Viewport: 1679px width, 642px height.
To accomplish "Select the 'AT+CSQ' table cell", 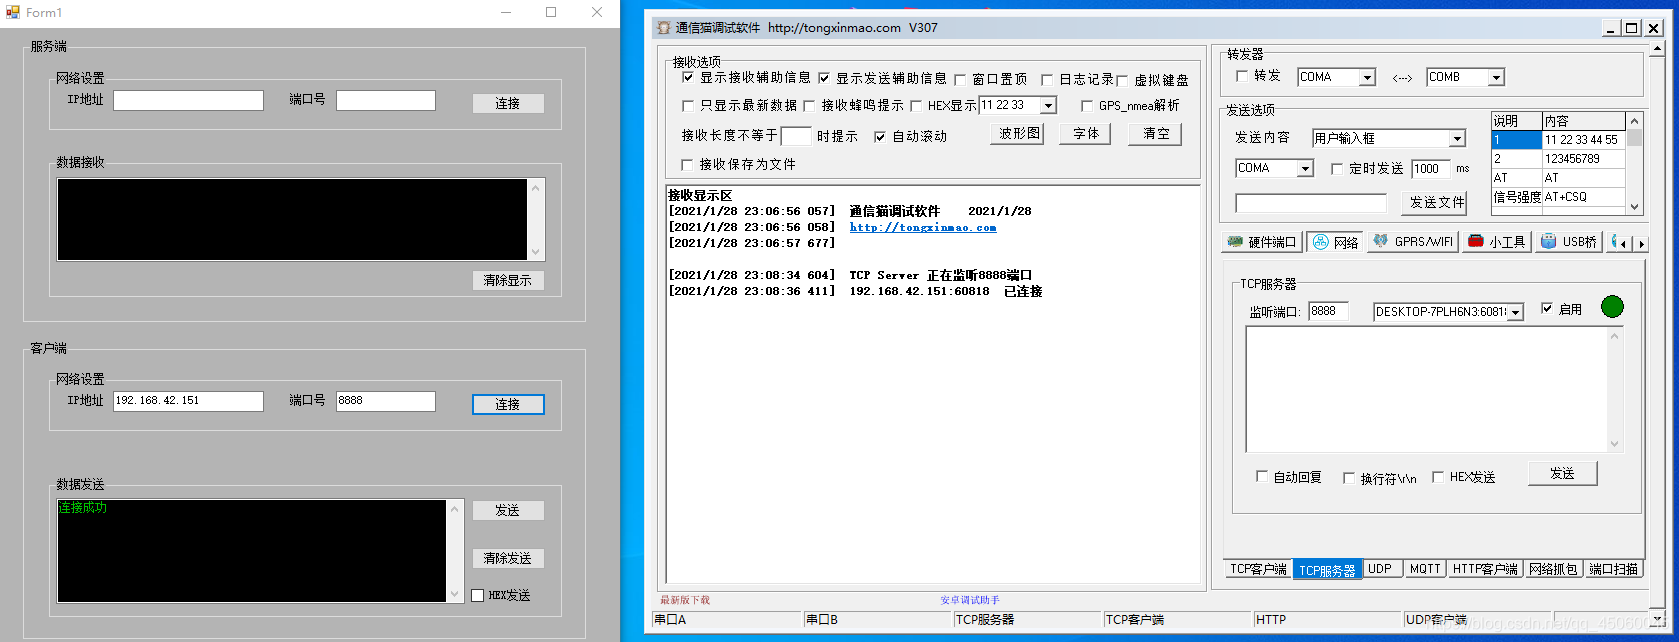I will [1584, 197].
